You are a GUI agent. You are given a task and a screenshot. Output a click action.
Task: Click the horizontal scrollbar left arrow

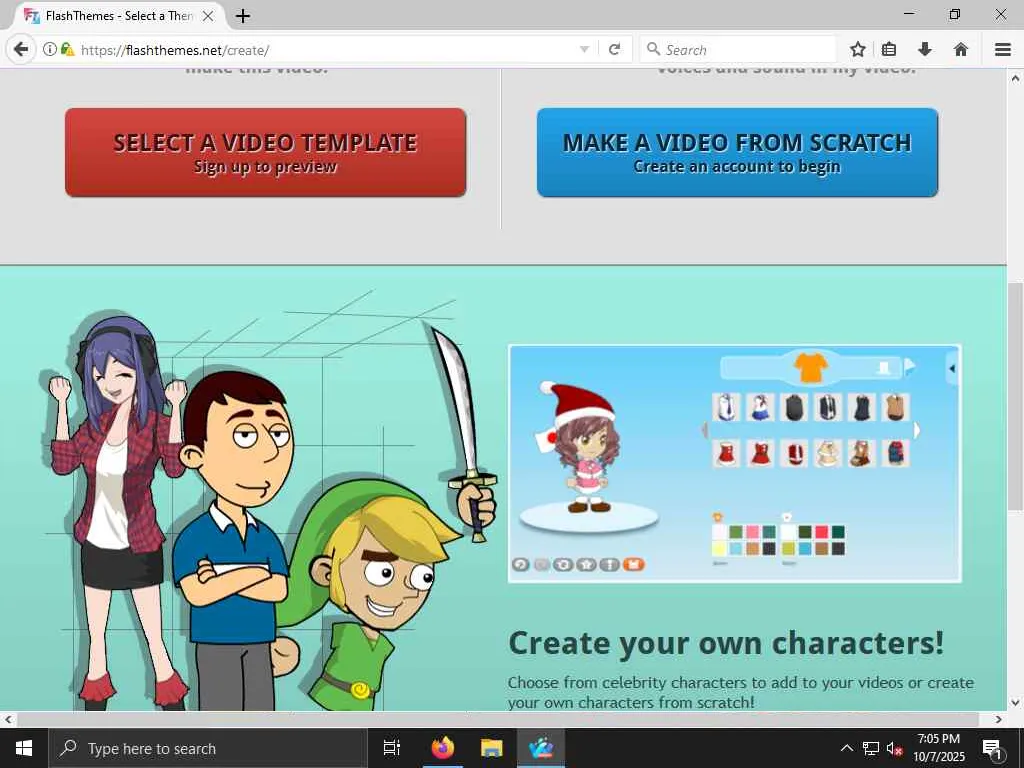coord(8,719)
